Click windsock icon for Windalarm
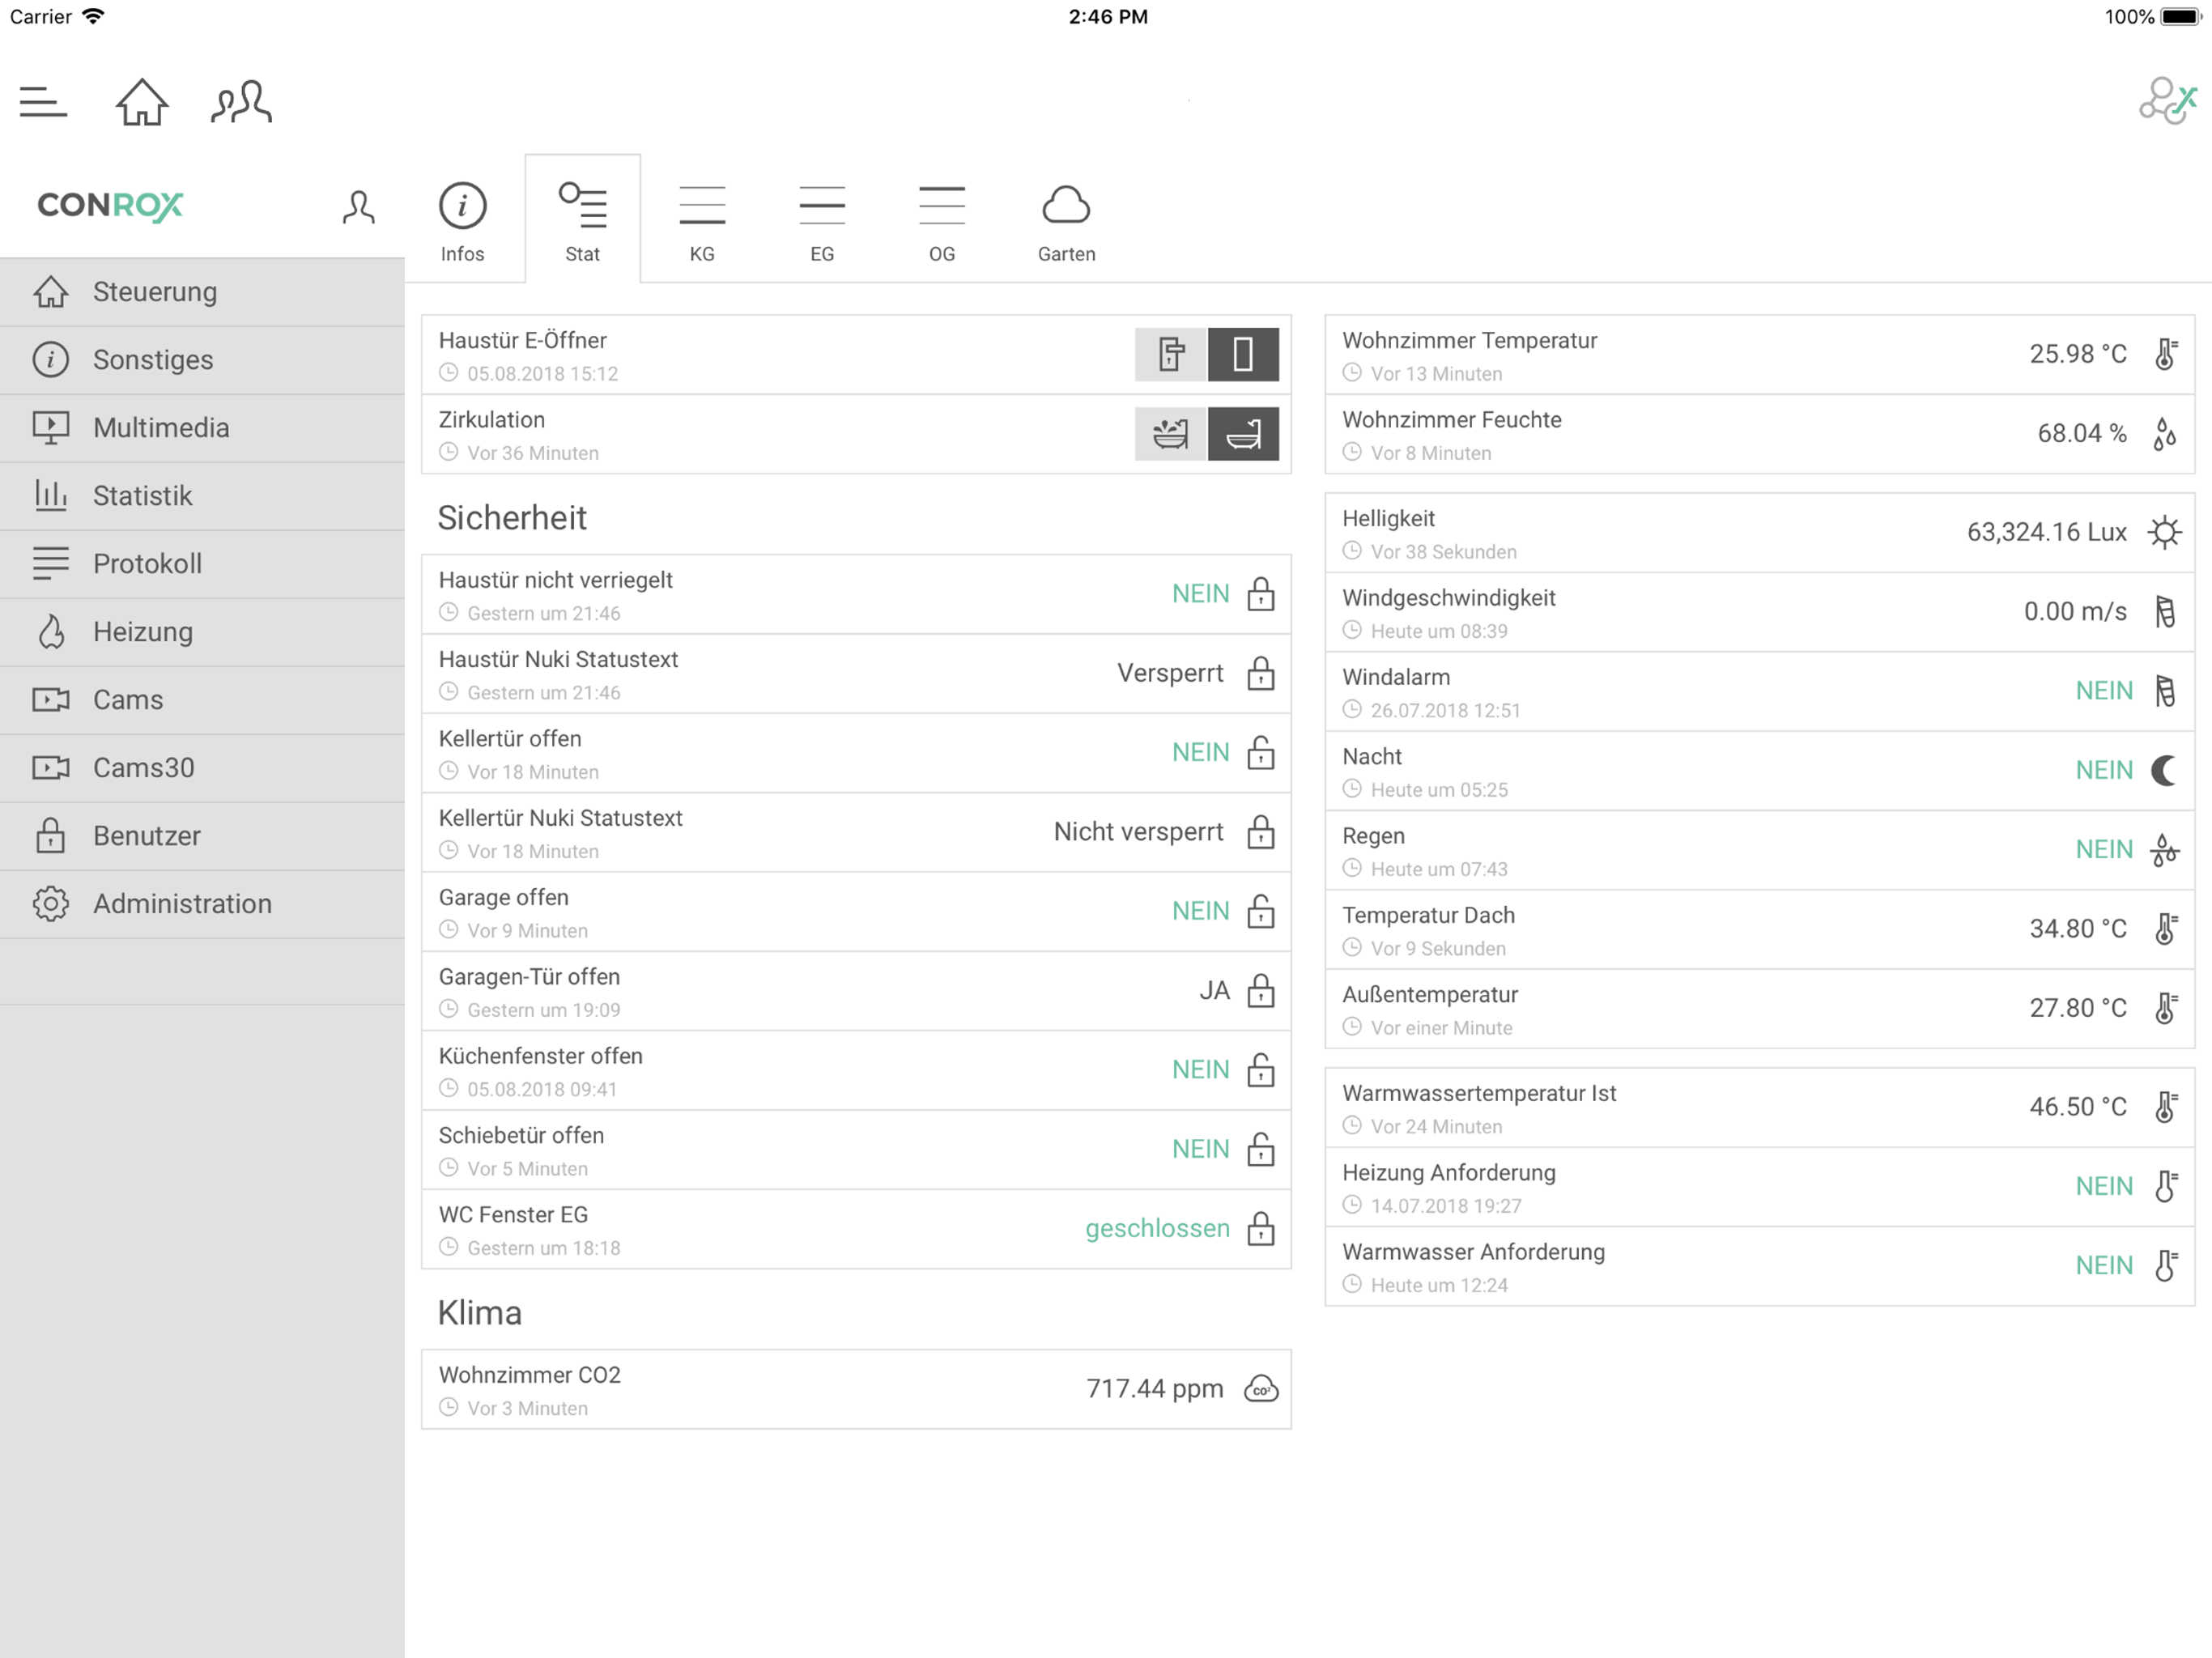The height and width of the screenshot is (1658, 2212). coord(2165,691)
